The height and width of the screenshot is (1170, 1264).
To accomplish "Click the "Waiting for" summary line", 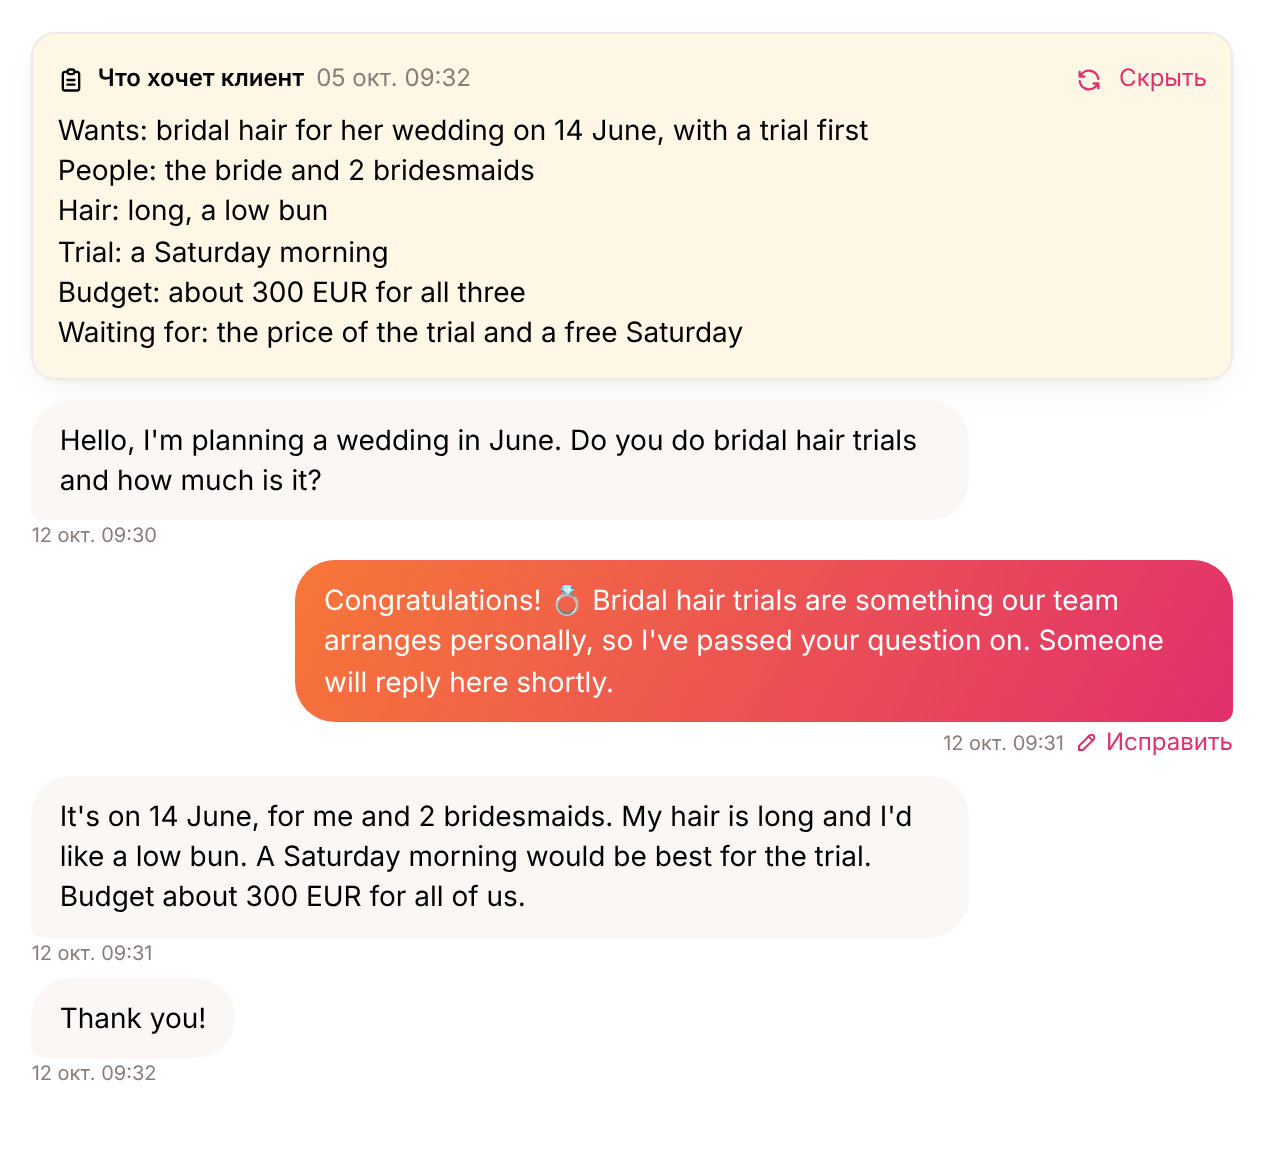I will (400, 332).
